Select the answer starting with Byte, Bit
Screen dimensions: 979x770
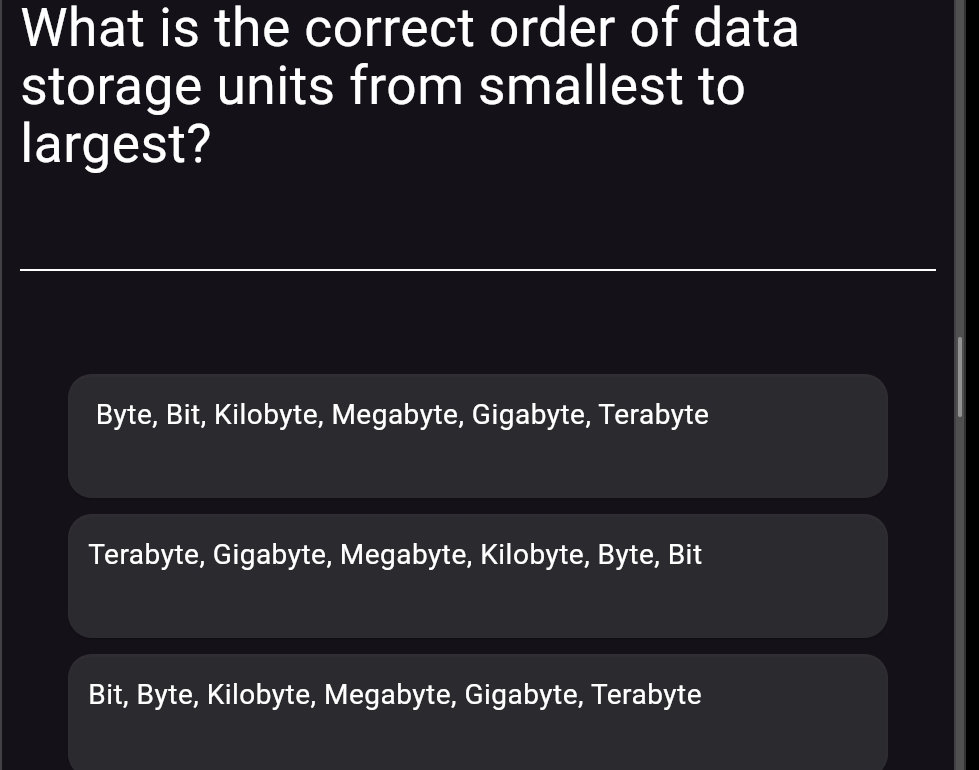point(478,435)
